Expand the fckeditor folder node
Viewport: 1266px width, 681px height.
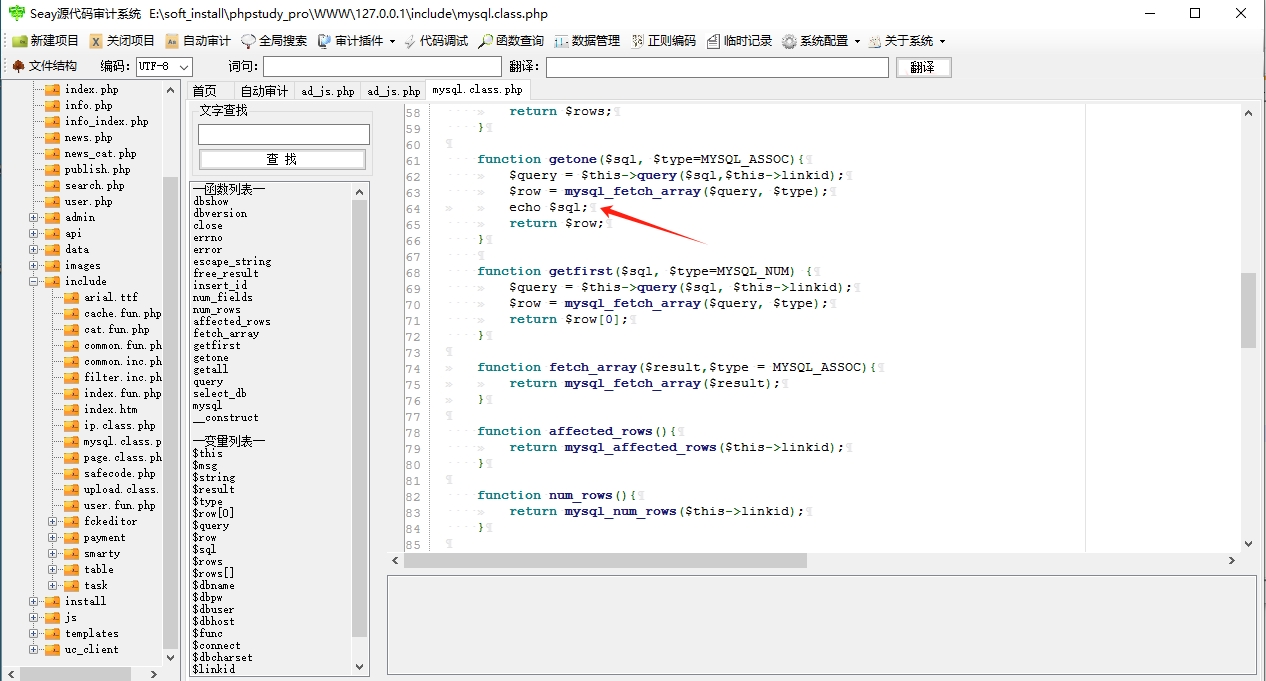click(53, 521)
